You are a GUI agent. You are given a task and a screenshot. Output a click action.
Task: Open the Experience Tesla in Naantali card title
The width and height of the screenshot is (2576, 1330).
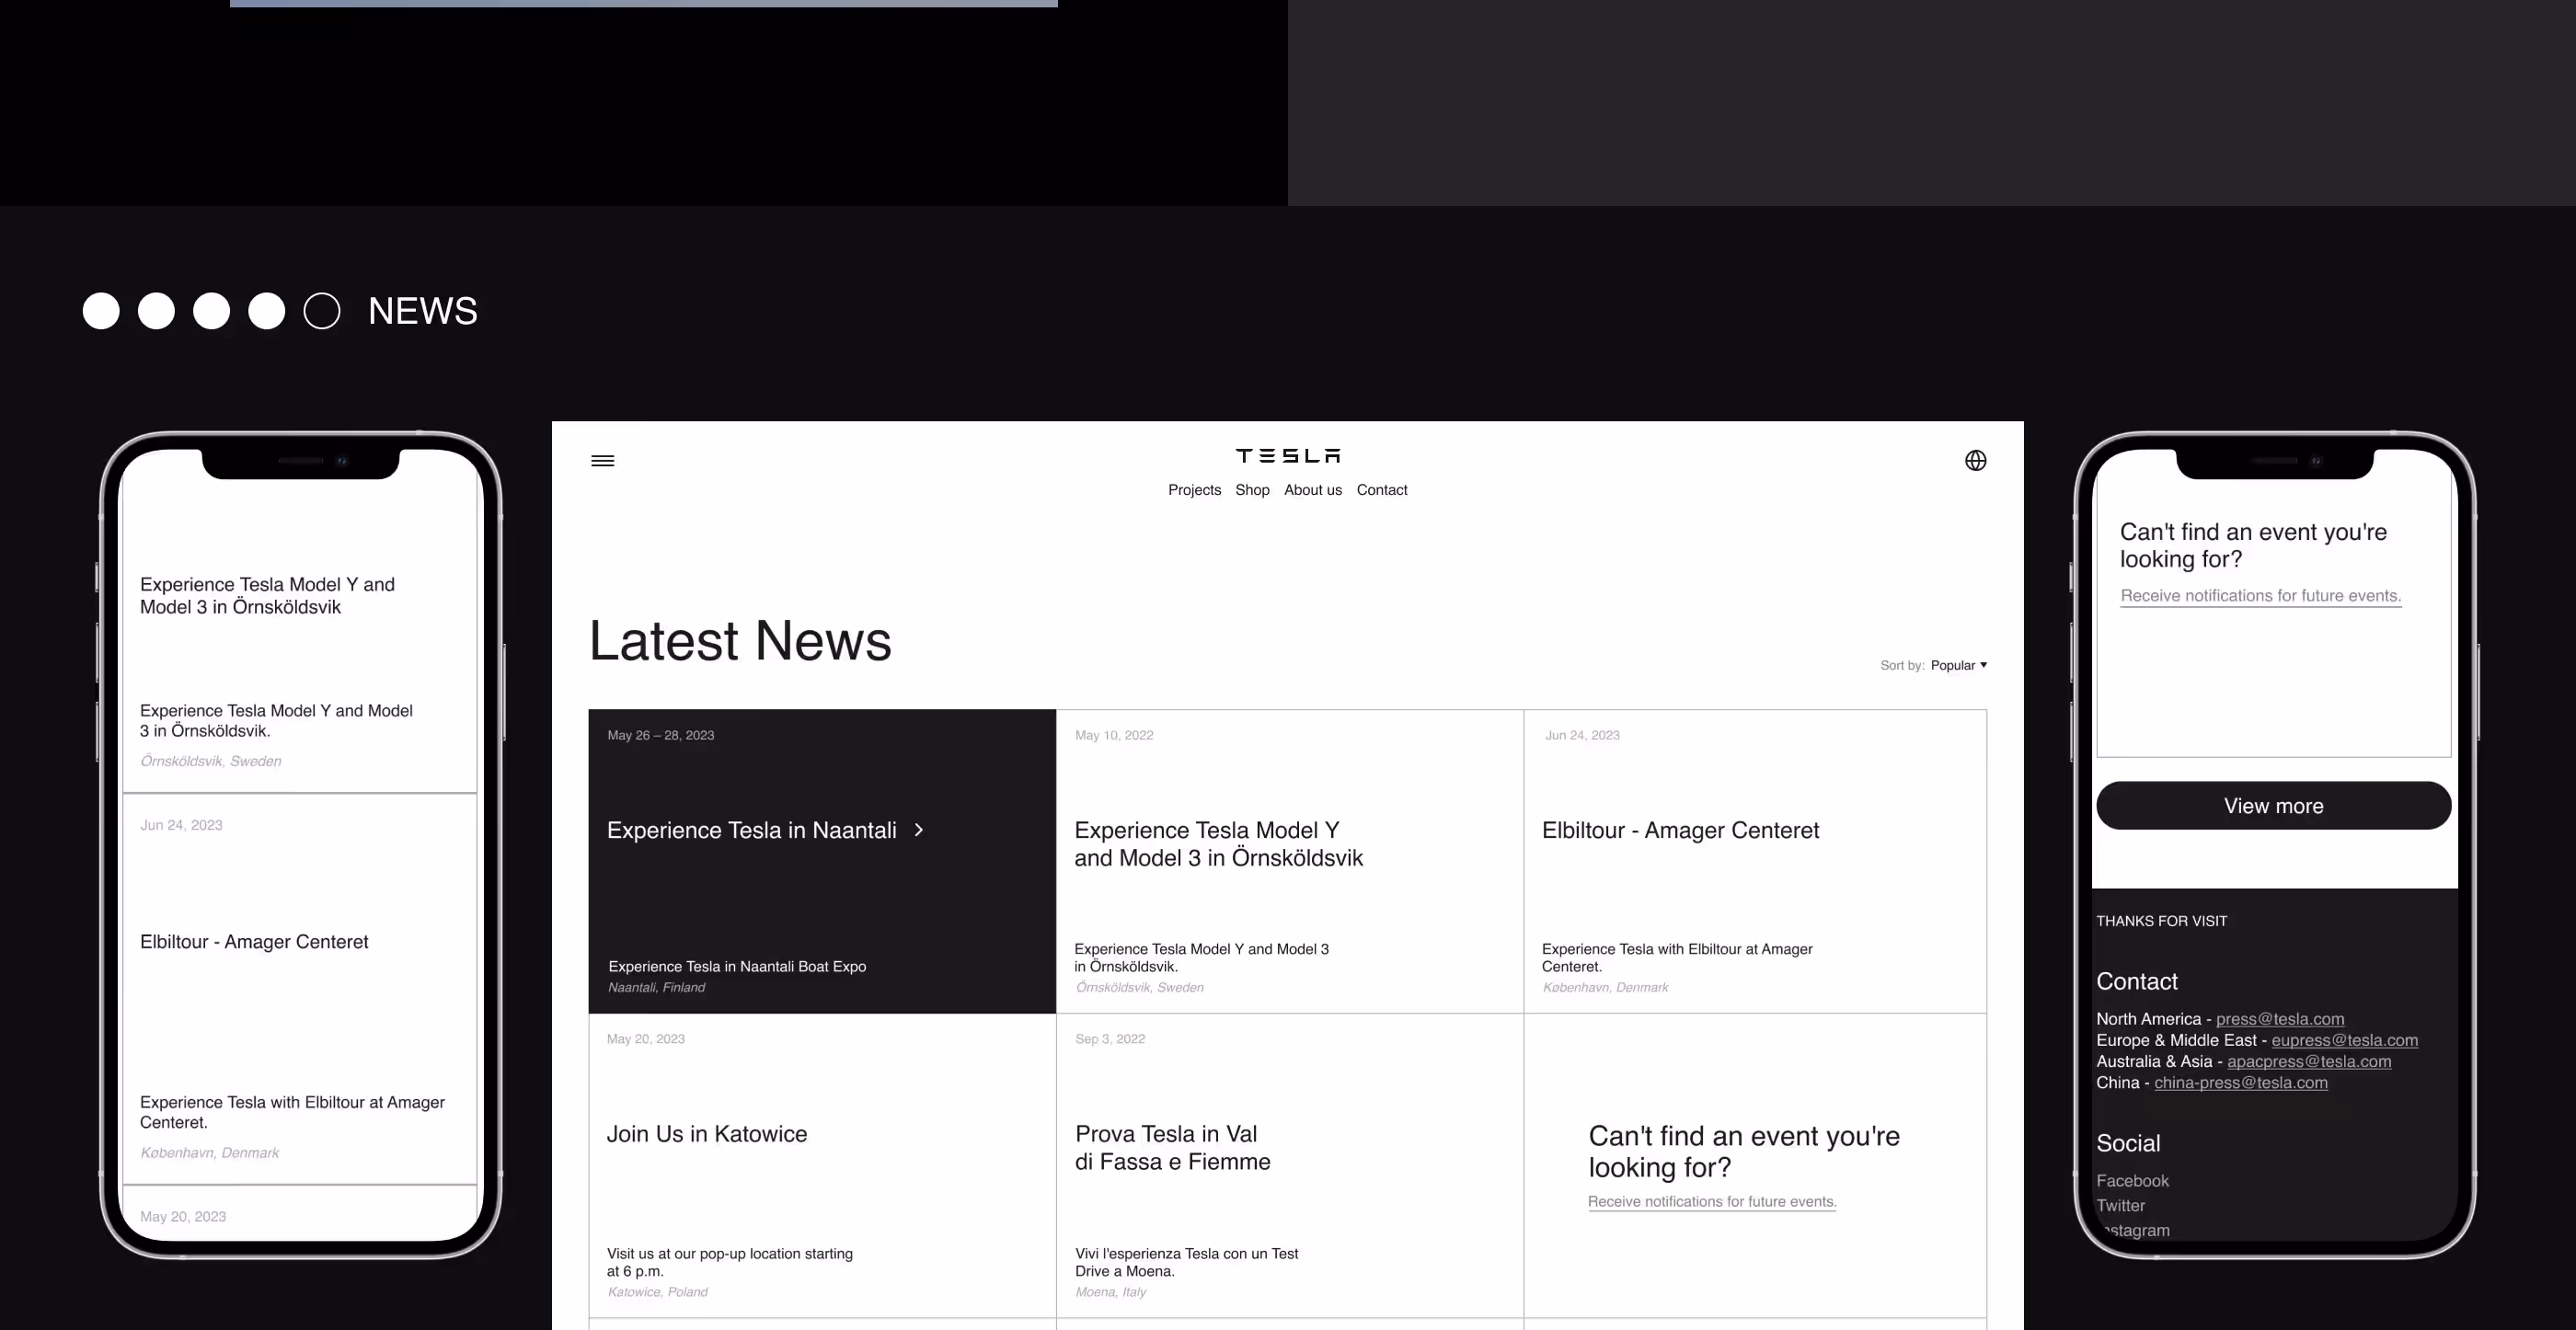coord(752,830)
